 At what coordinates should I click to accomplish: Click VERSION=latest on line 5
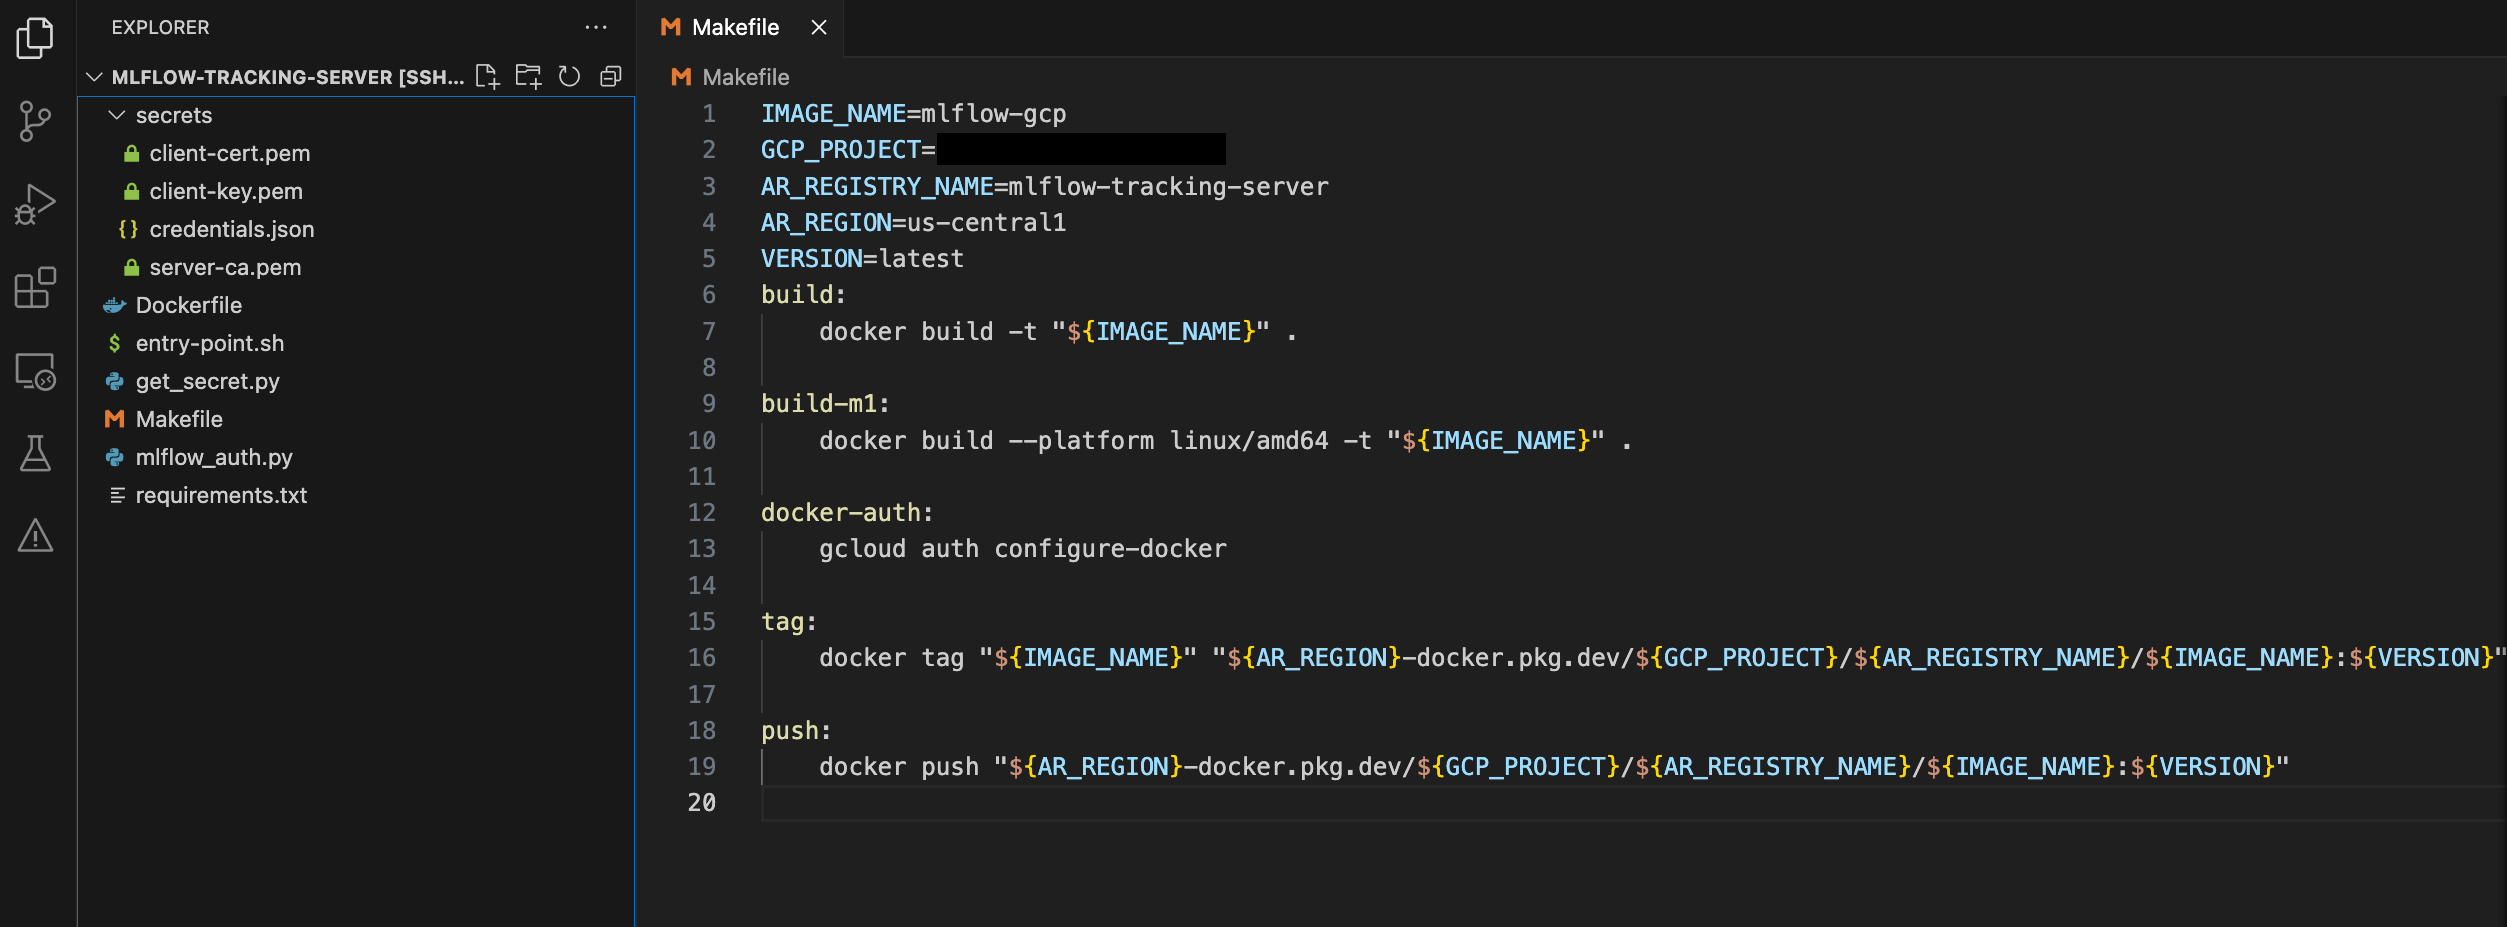tap(862, 258)
